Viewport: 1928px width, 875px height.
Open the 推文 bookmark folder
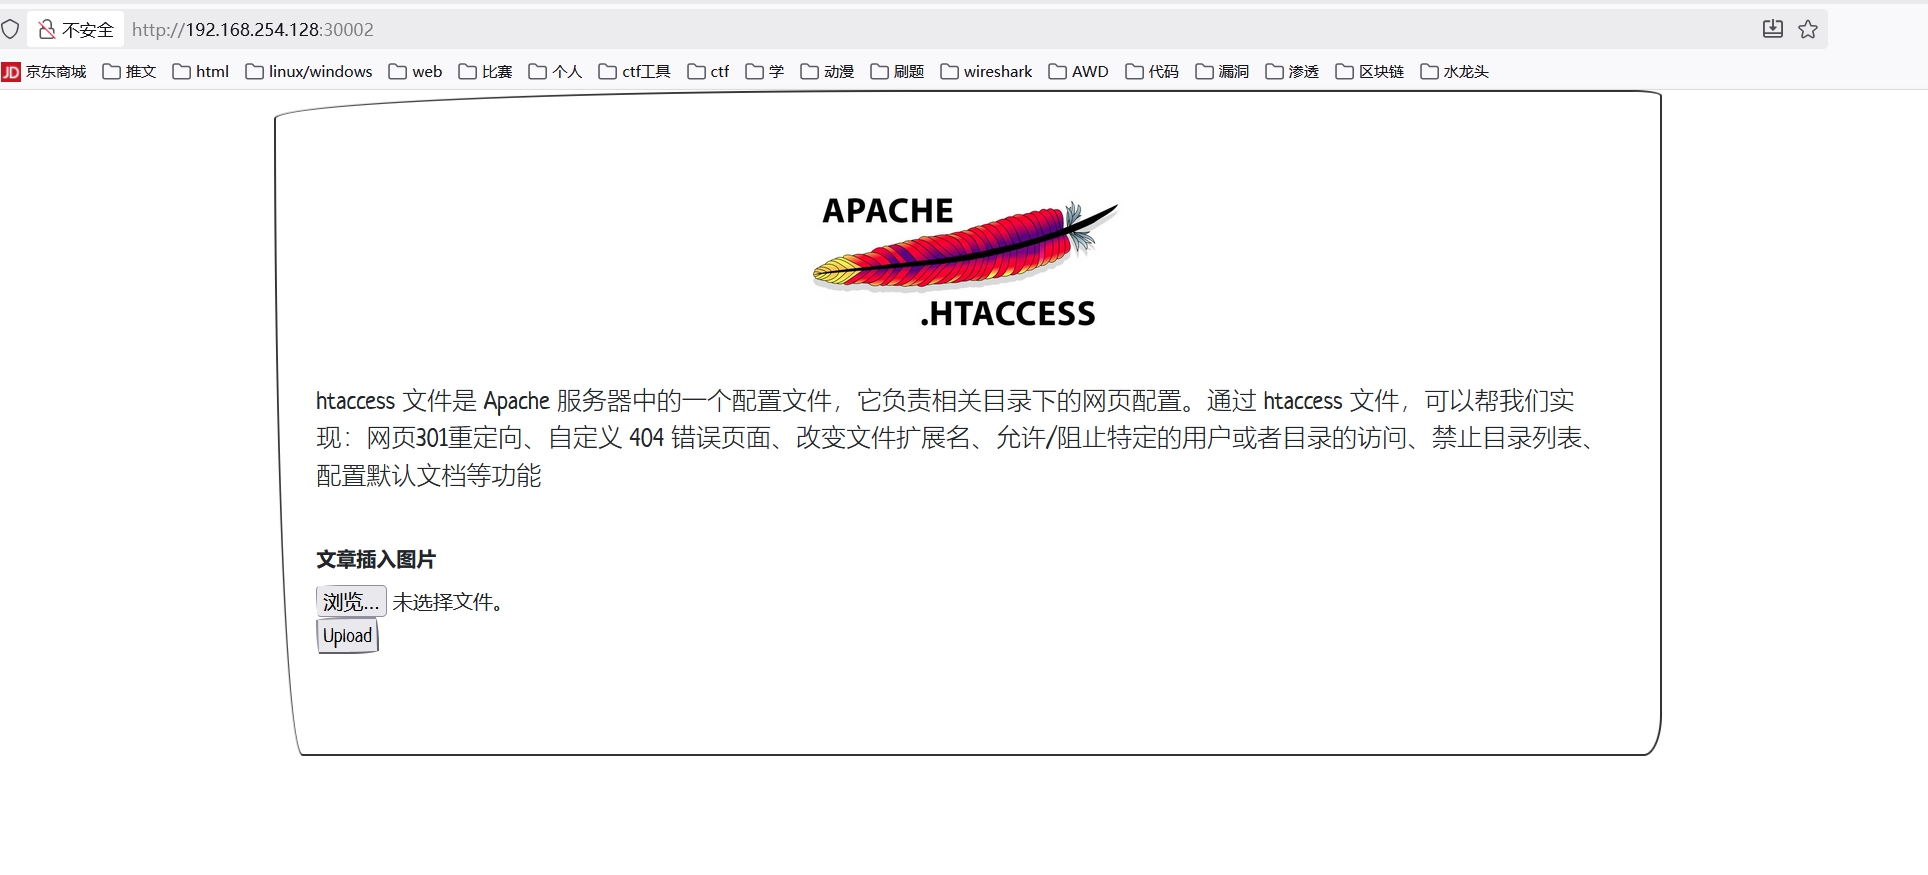(130, 72)
